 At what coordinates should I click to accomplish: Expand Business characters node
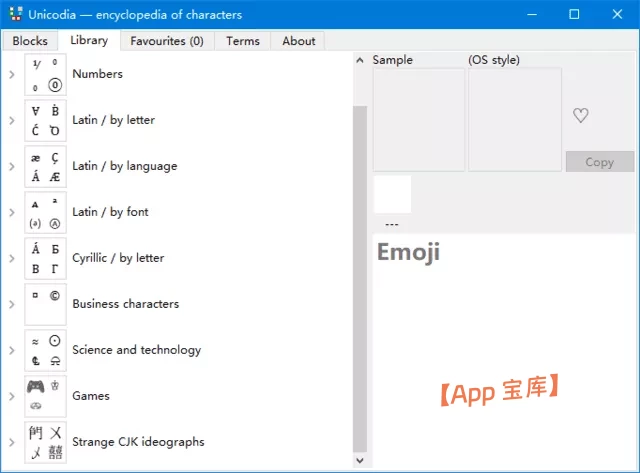coord(12,304)
